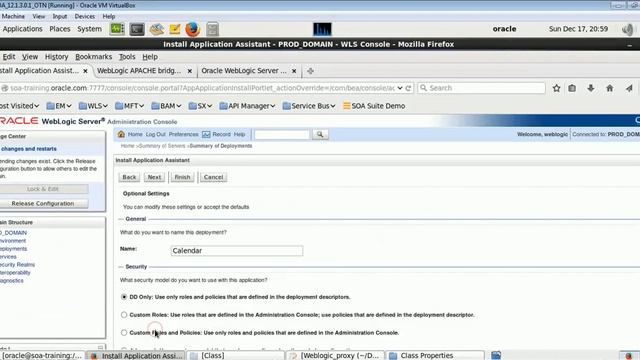Open the GNOME Applications menu
Screen dimensions: 640x360
pyautogui.click(x=22, y=29)
